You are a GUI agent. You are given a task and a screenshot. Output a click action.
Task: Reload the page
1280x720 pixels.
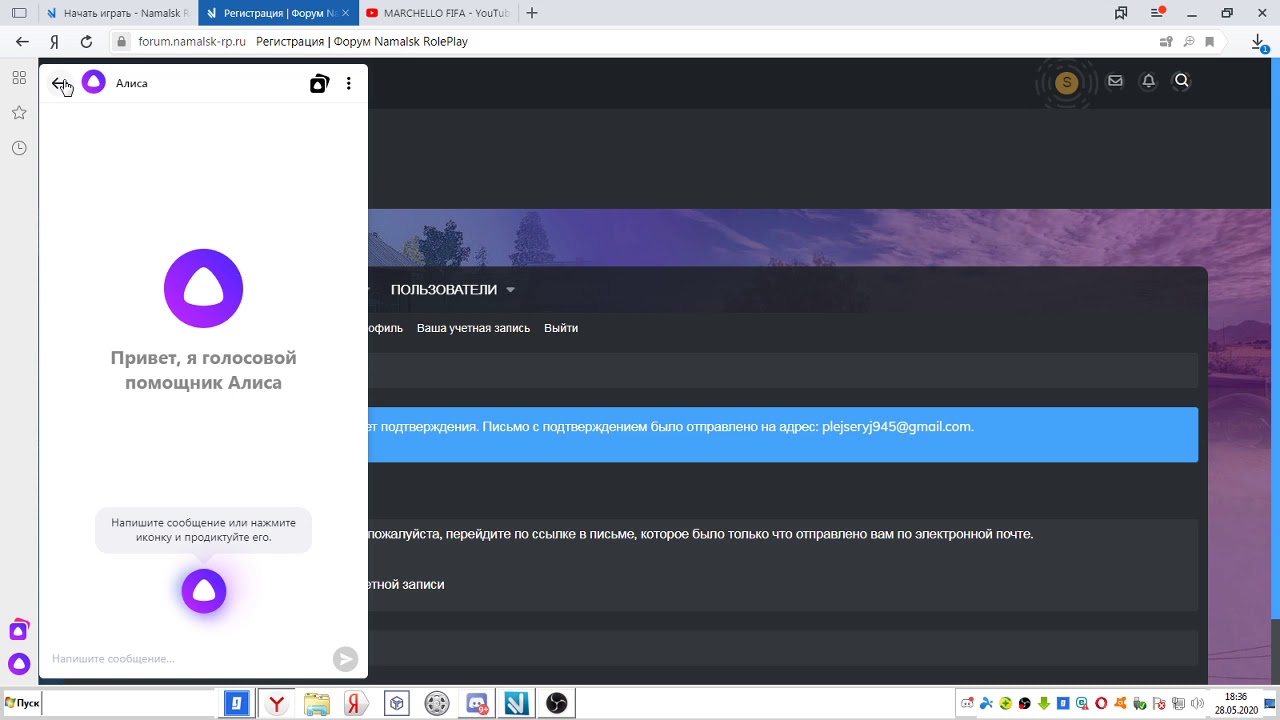coord(86,42)
